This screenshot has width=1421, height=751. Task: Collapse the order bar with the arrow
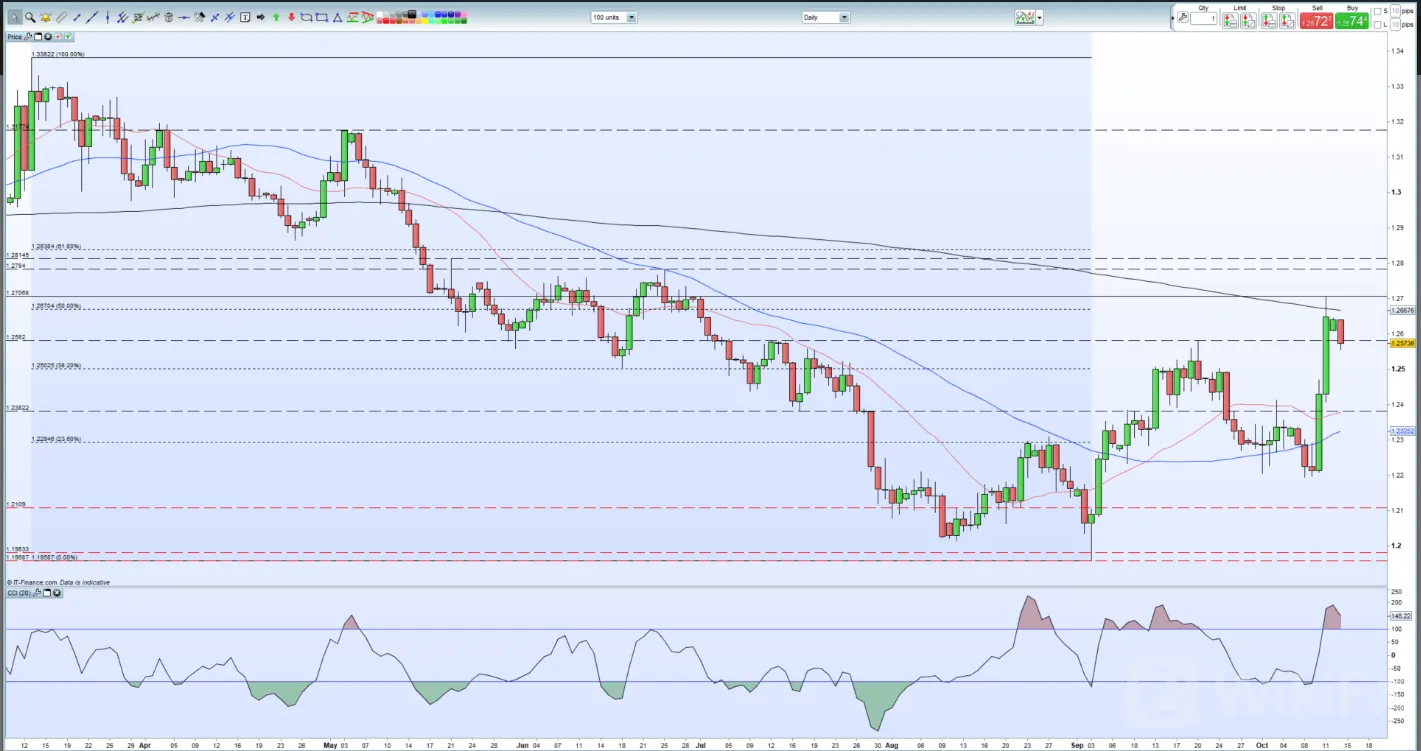tap(1173, 18)
